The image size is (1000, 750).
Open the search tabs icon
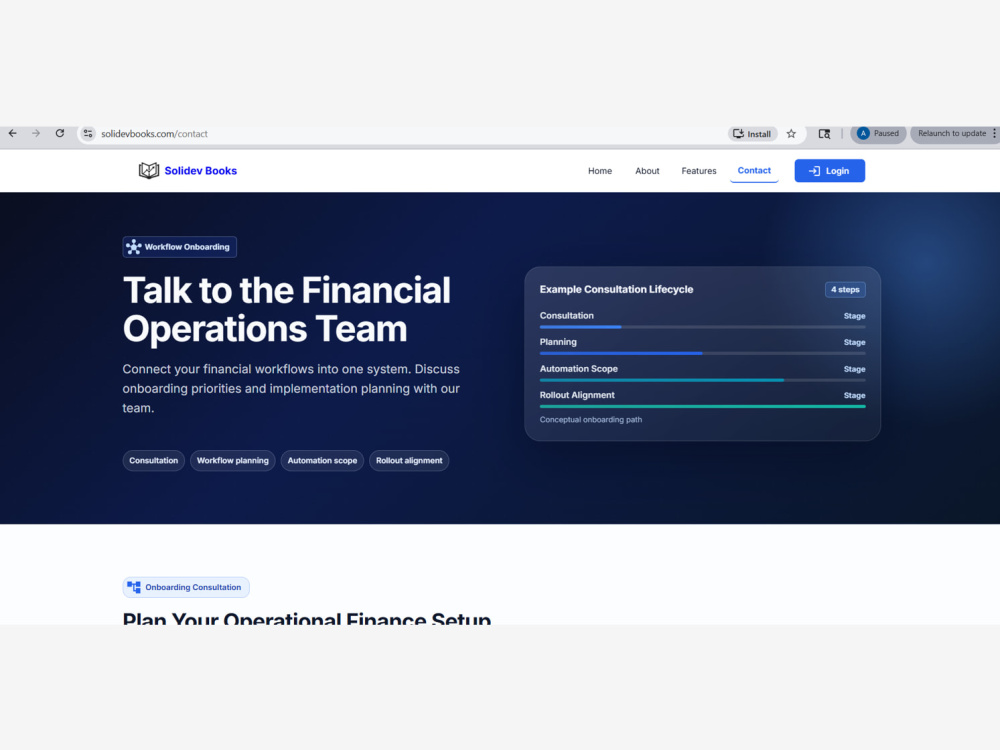pyautogui.click(x=824, y=134)
